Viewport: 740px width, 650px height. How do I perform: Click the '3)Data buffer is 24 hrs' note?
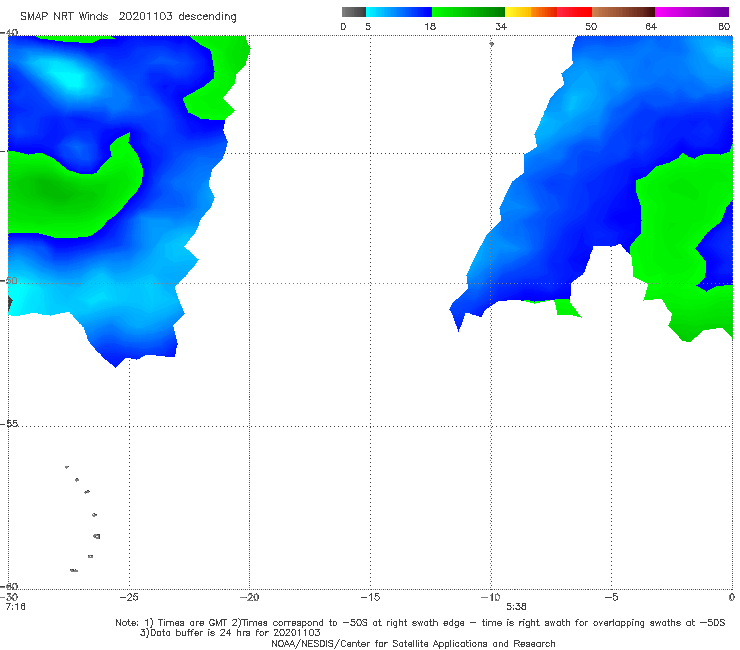point(230,633)
